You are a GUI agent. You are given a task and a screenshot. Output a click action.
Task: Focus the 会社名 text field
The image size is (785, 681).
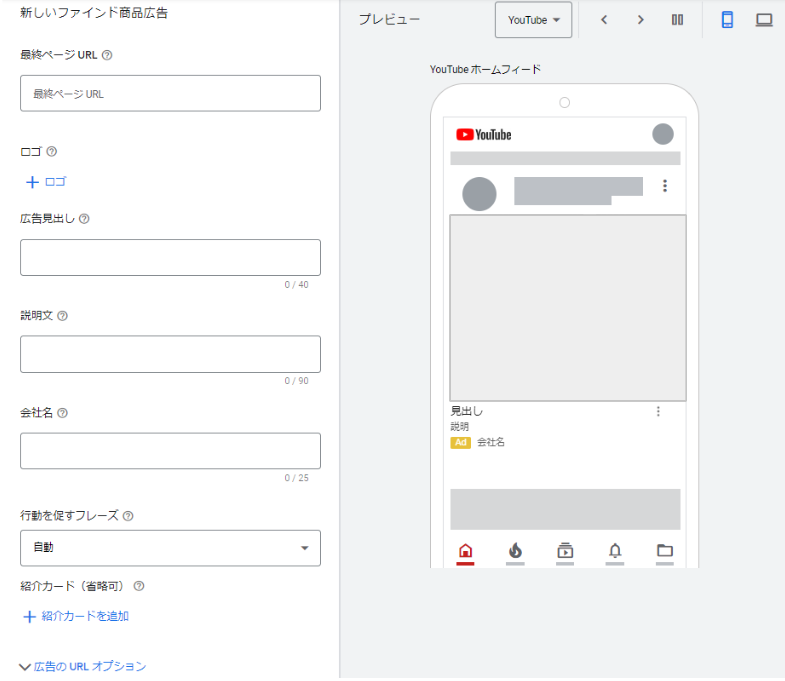point(170,451)
